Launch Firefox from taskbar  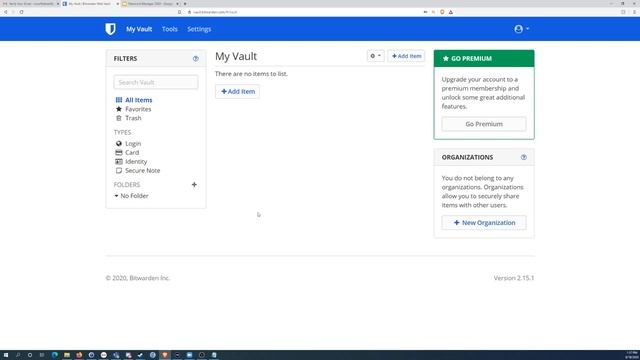coord(79,355)
